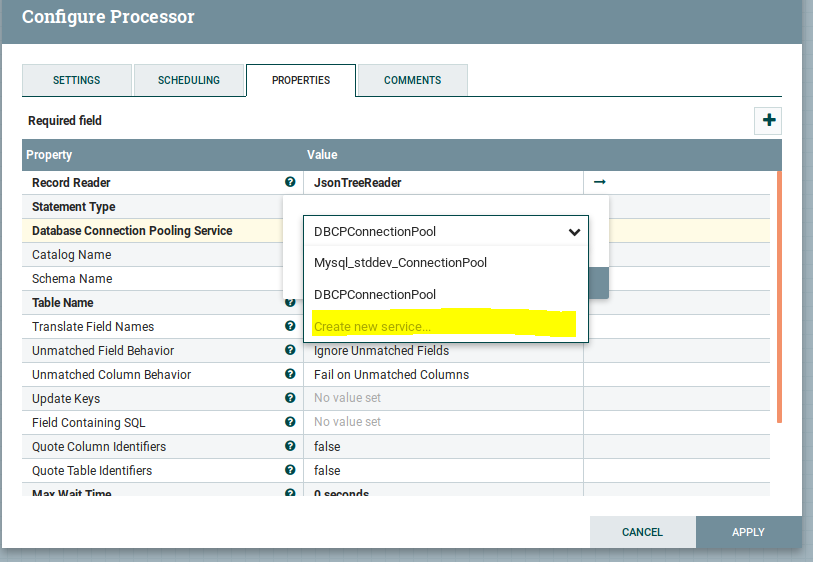Click the help icon for Table Name
Screen dimensions: 813x562
[290, 303]
